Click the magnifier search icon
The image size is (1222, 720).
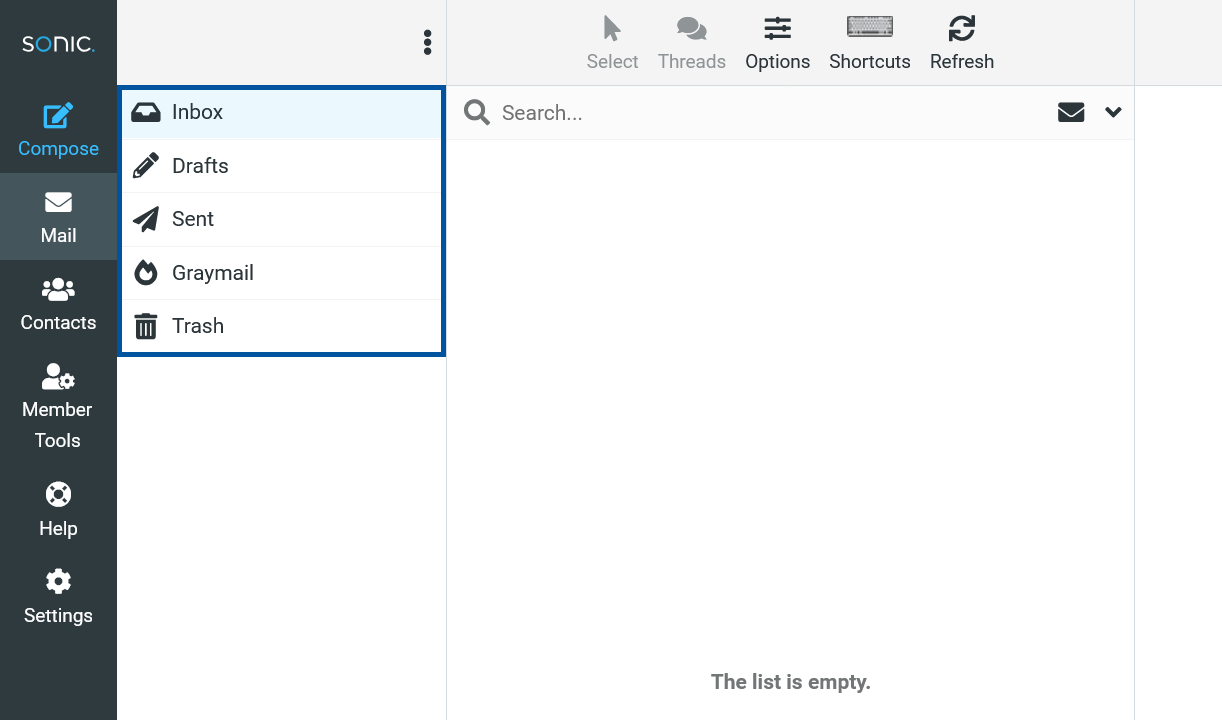[477, 113]
